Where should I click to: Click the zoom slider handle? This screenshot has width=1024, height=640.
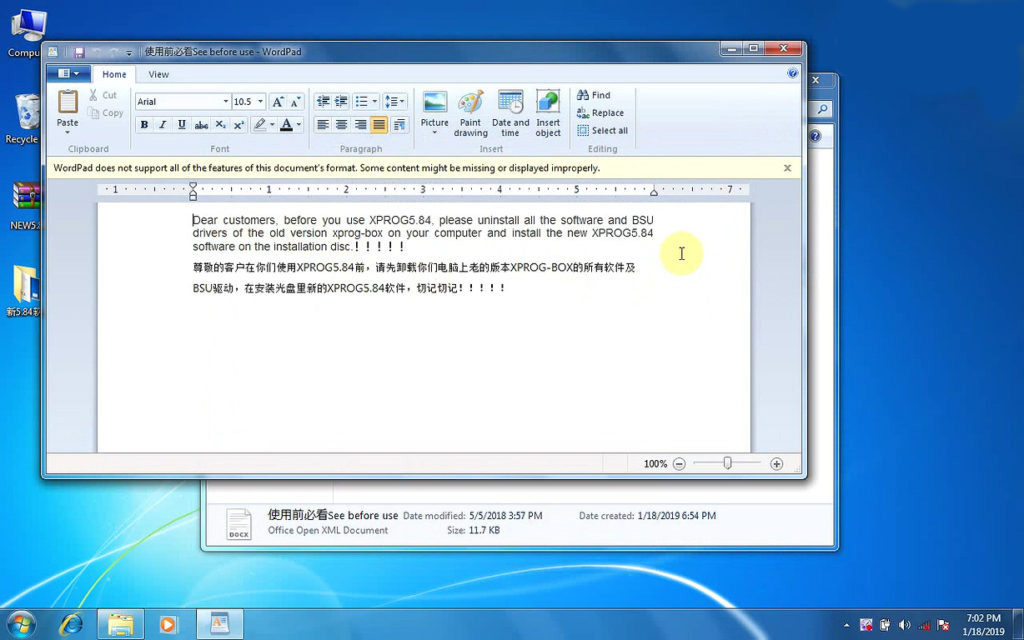728,463
